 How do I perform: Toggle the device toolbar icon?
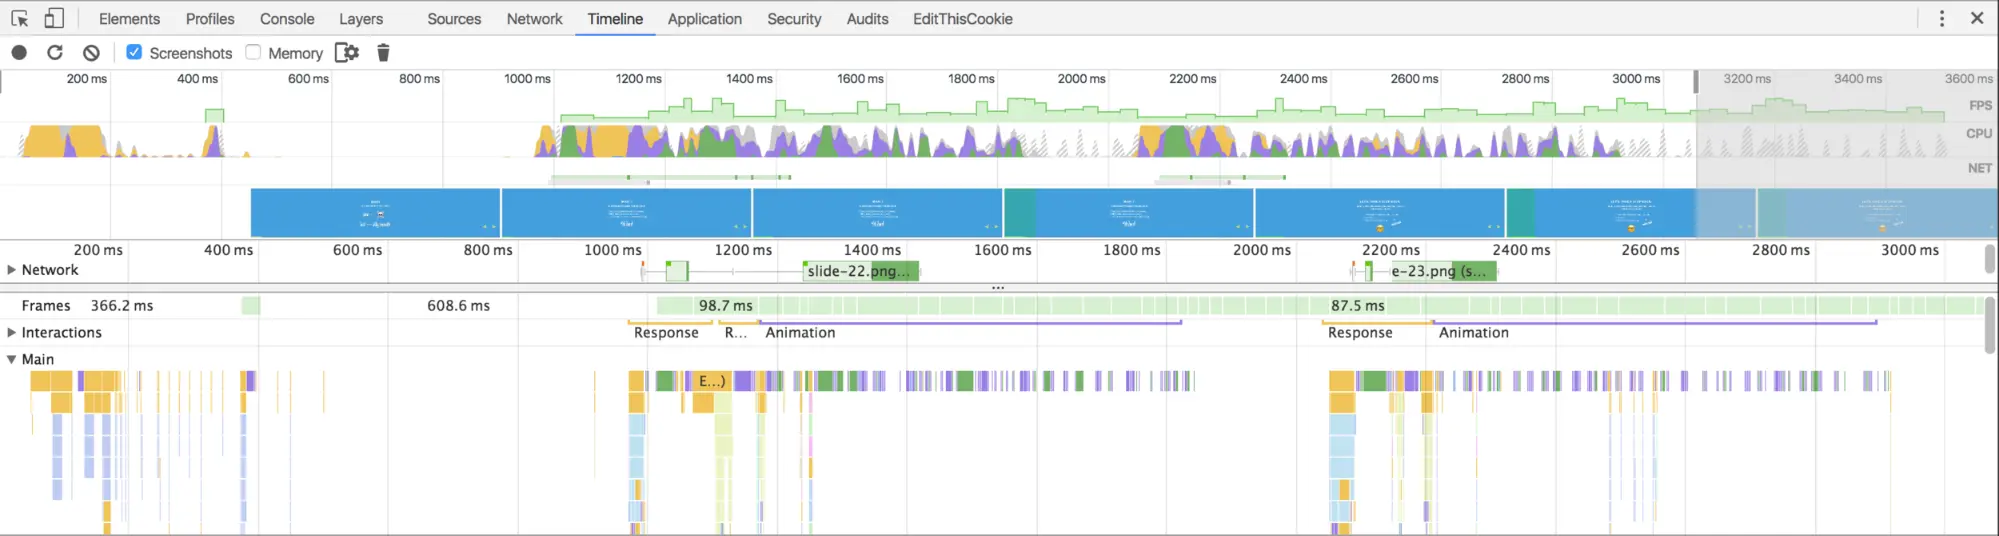pyautogui.click(x=54, y=19)
